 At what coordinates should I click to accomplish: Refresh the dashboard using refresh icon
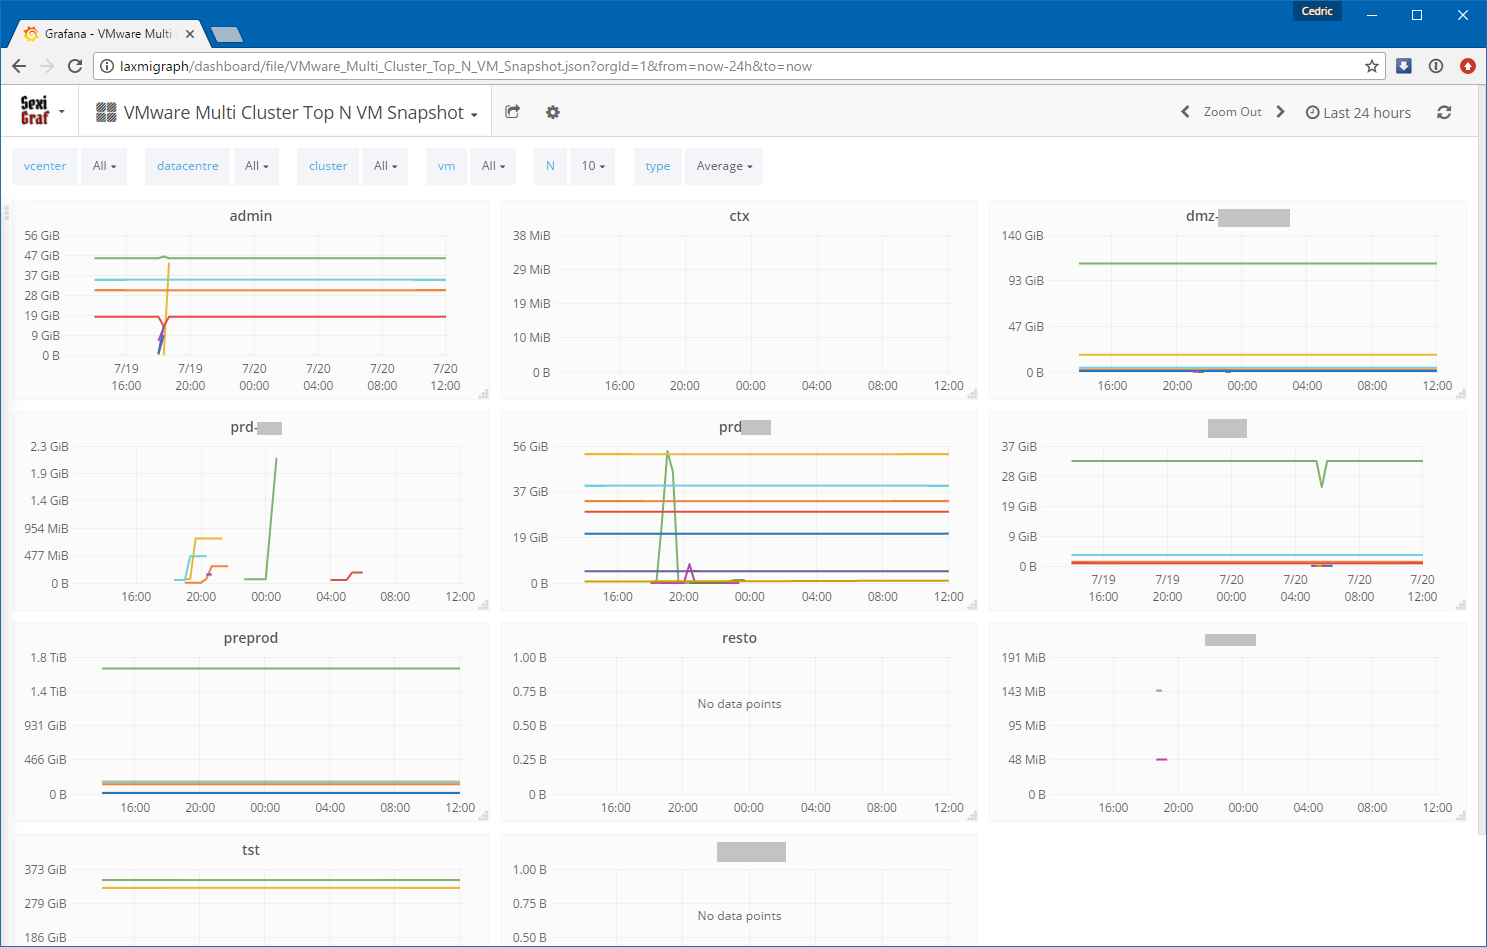(1444, 112)
